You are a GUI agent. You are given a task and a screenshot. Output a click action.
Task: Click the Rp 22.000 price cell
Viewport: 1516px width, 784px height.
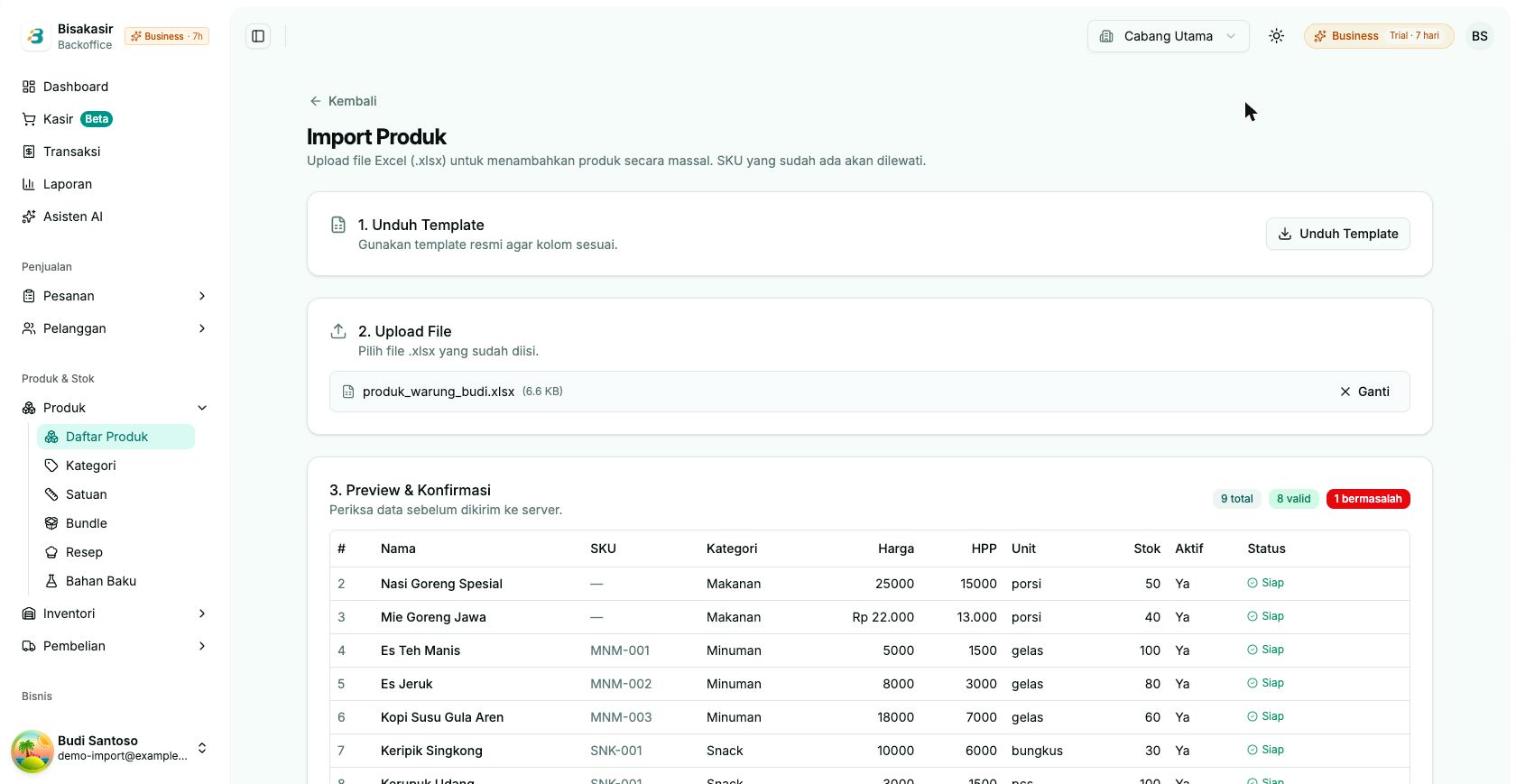(x=883, y=617)
